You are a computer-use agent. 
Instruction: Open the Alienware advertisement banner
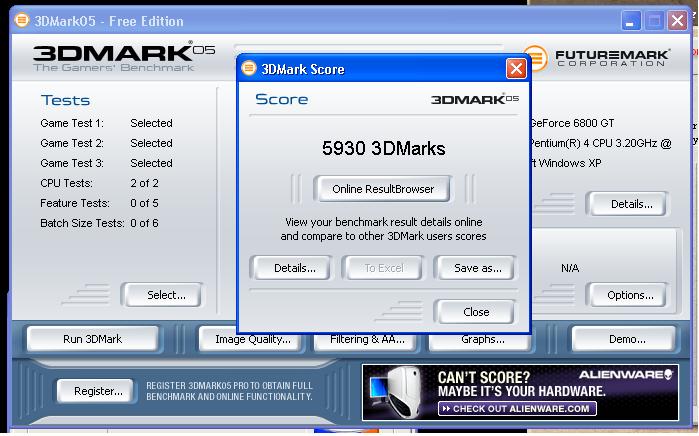pyautogui.click(x=520, y=392)
